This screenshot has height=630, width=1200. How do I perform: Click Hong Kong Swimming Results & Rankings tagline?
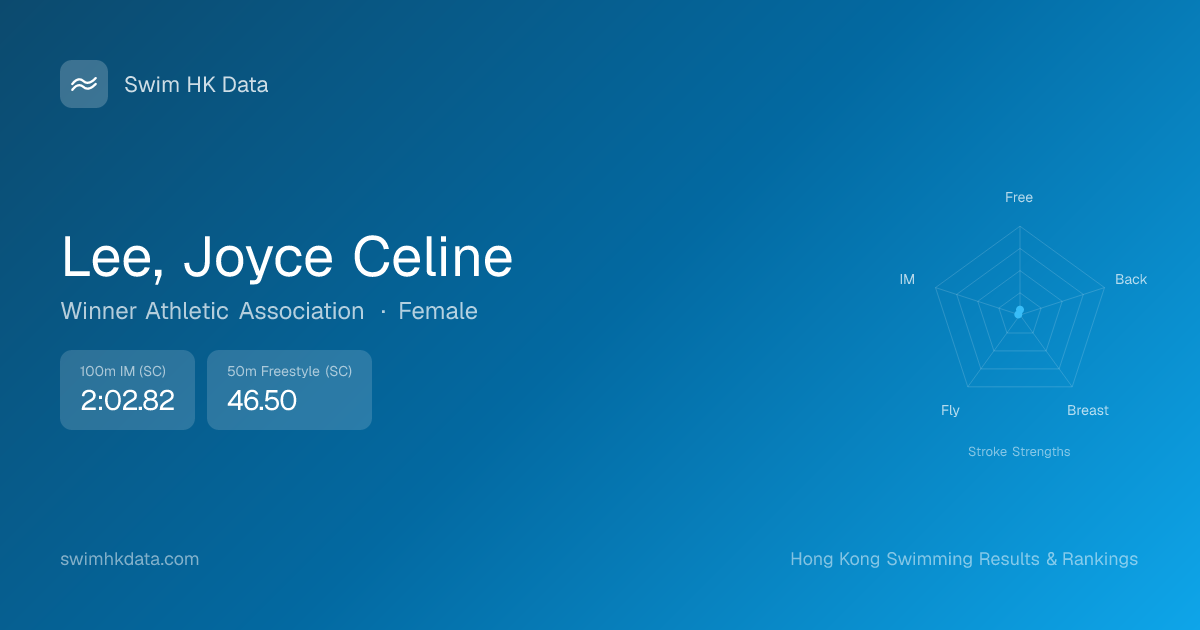(964, 559)
